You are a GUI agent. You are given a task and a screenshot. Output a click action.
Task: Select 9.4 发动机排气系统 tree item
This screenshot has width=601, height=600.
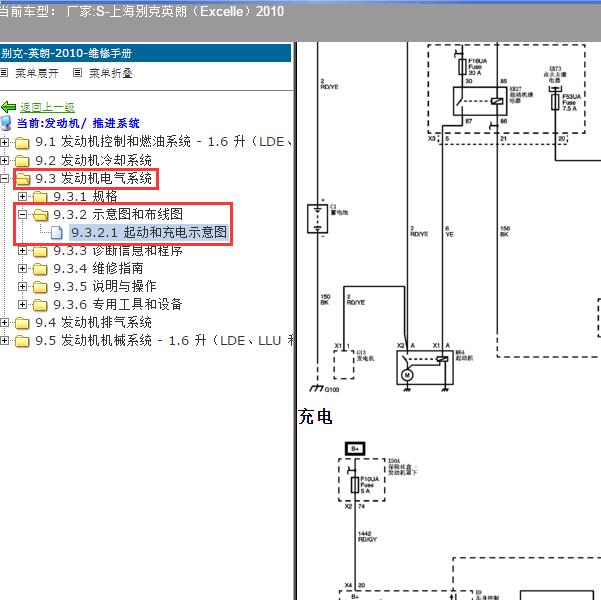click(x=94, y=322)
